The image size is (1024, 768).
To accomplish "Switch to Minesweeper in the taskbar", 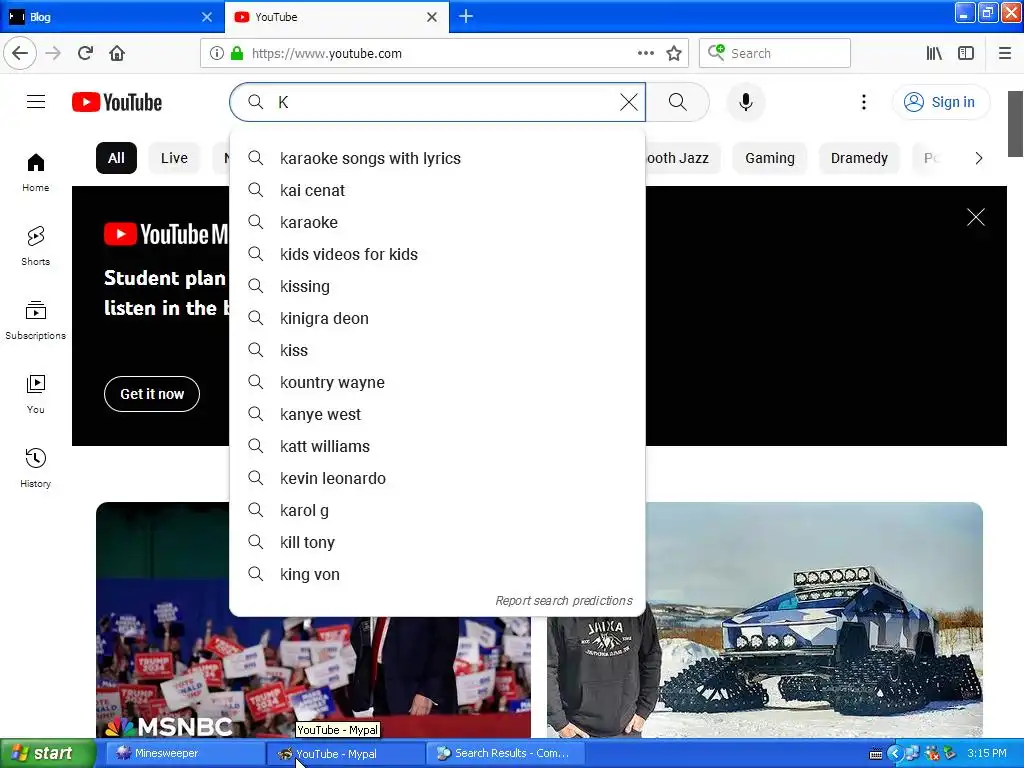I will (x=185, y=753).
